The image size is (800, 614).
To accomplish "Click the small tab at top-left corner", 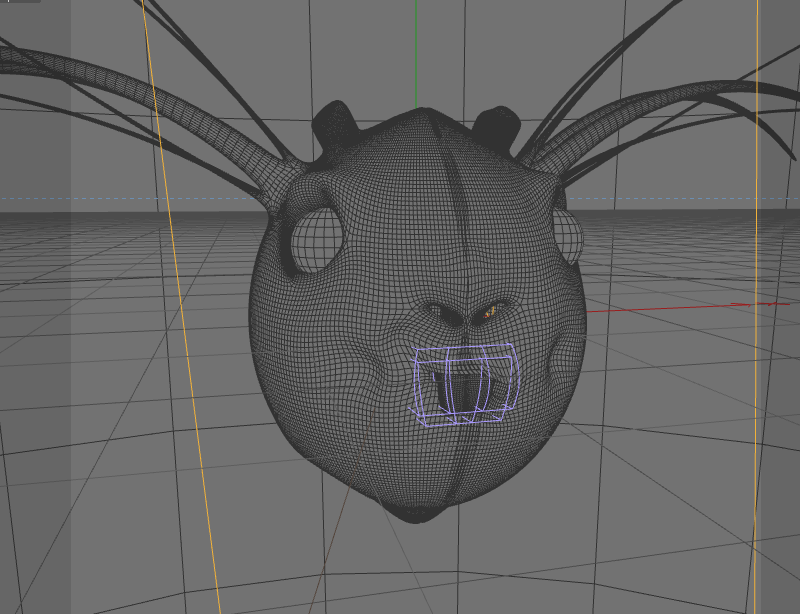I will (20, 2).
